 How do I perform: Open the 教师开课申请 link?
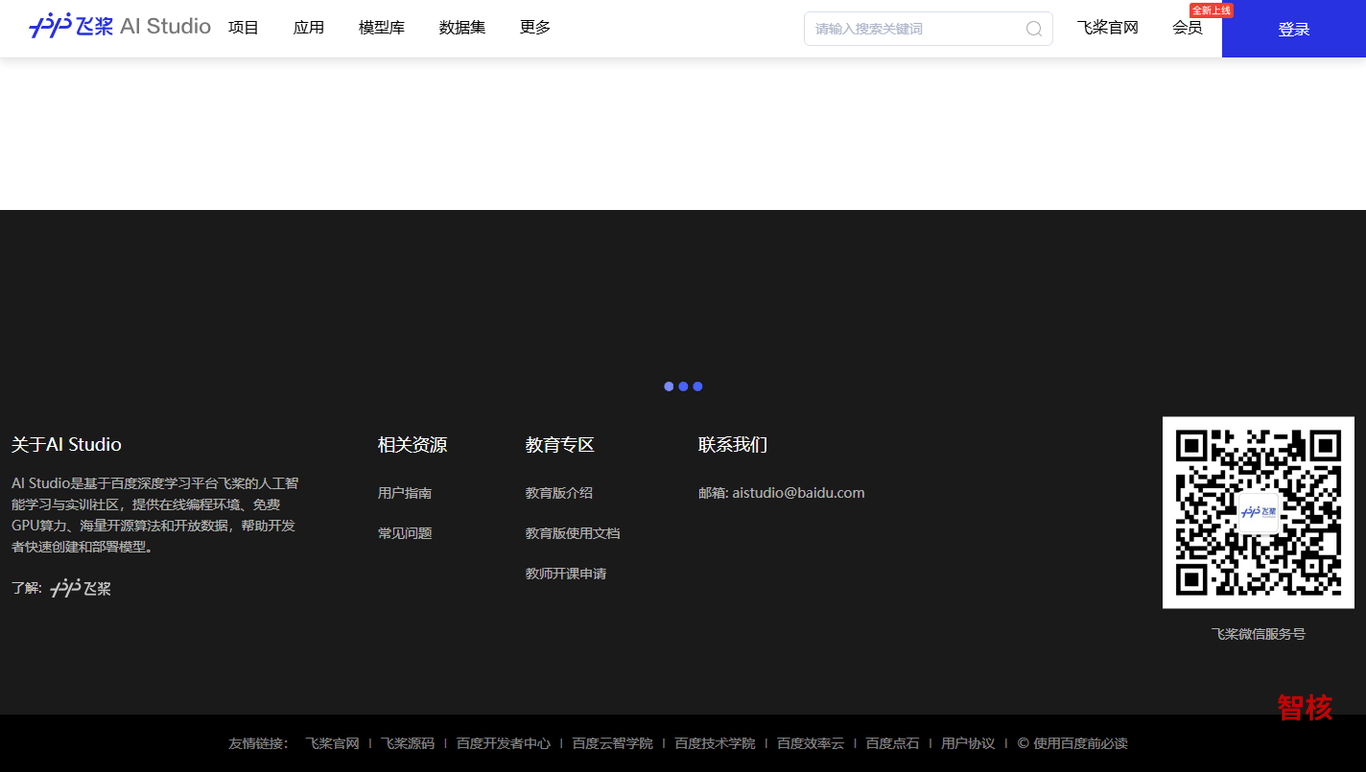click(x=566, y=573)
